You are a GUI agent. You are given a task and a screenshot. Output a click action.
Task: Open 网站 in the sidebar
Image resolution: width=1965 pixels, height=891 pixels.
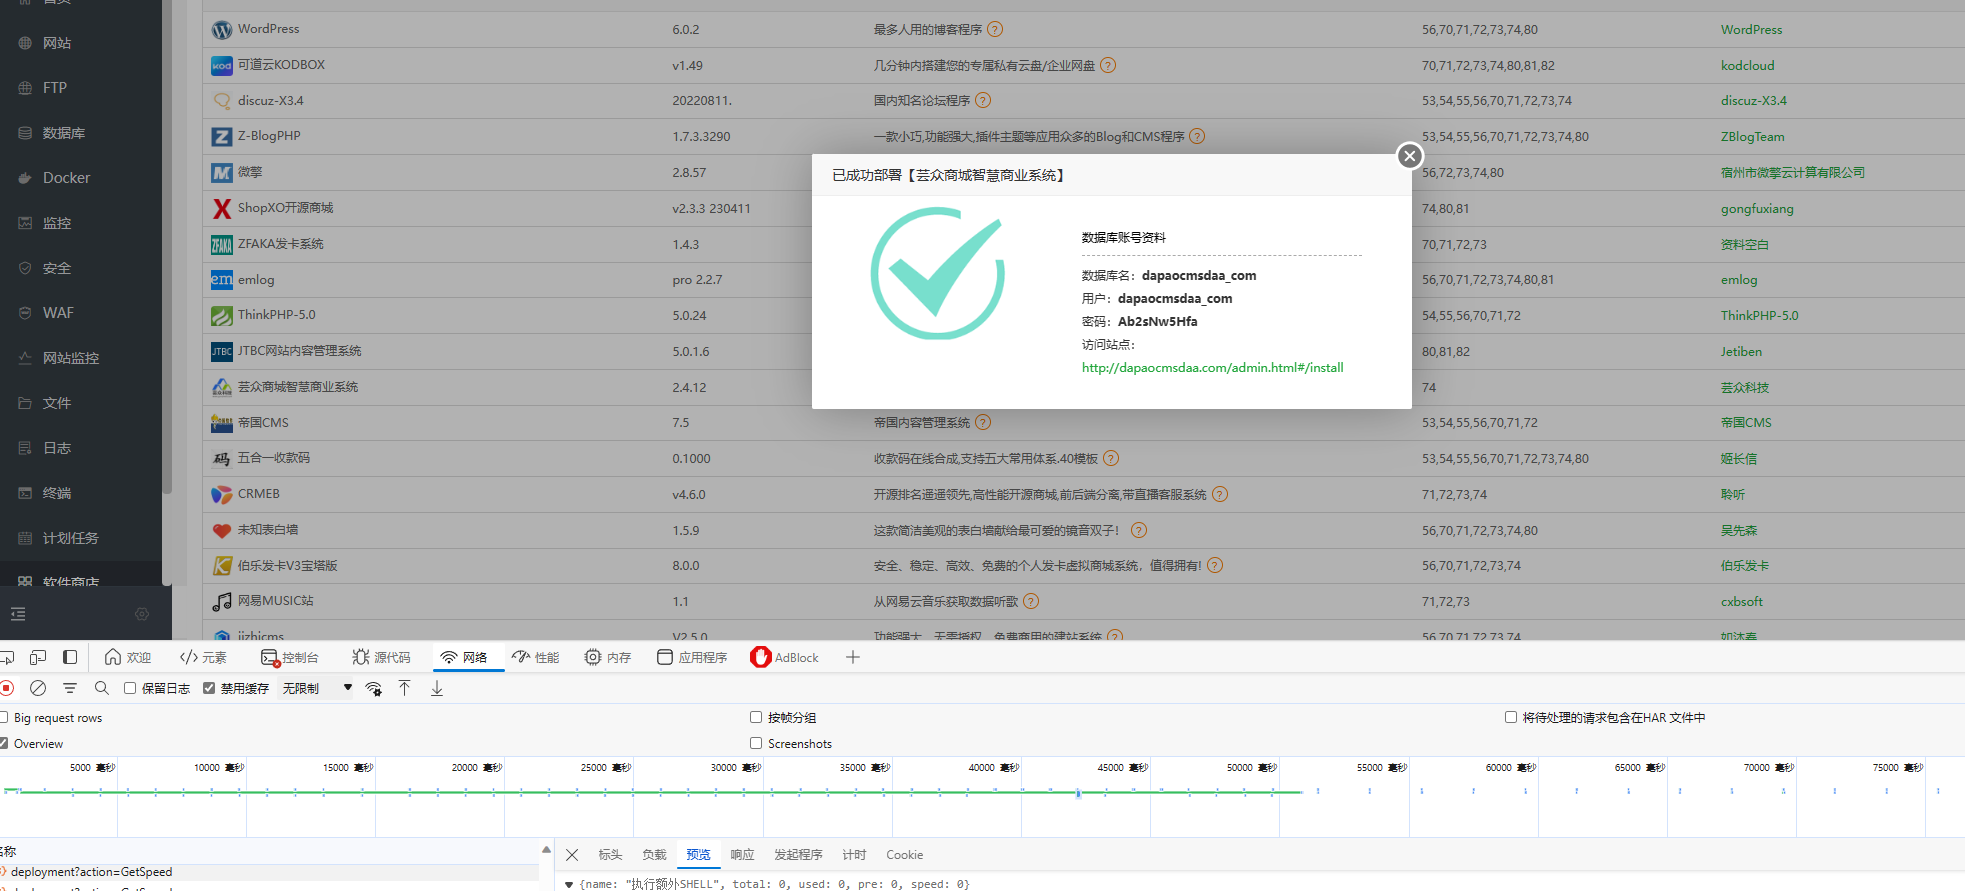point(57,43)
